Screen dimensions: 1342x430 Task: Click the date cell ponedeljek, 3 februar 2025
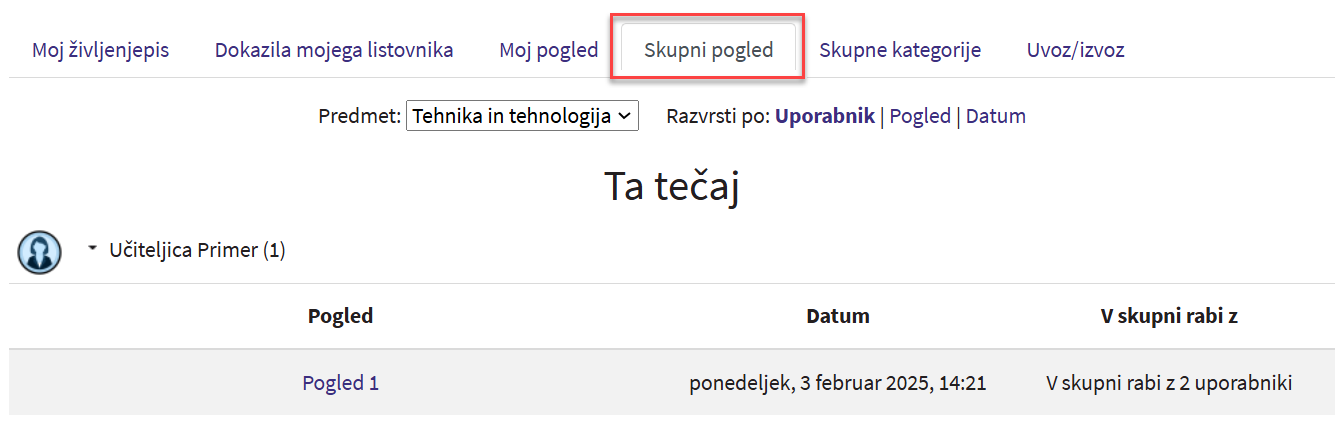[x=837, y=382]
